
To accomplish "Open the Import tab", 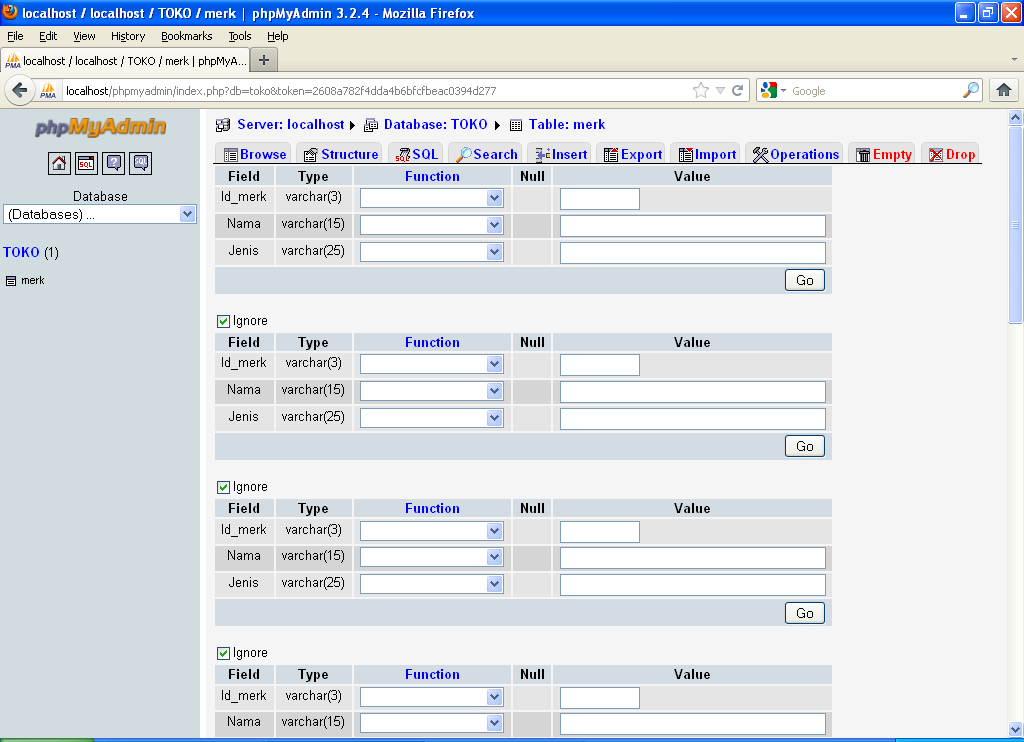I will [x=712, y=154].
